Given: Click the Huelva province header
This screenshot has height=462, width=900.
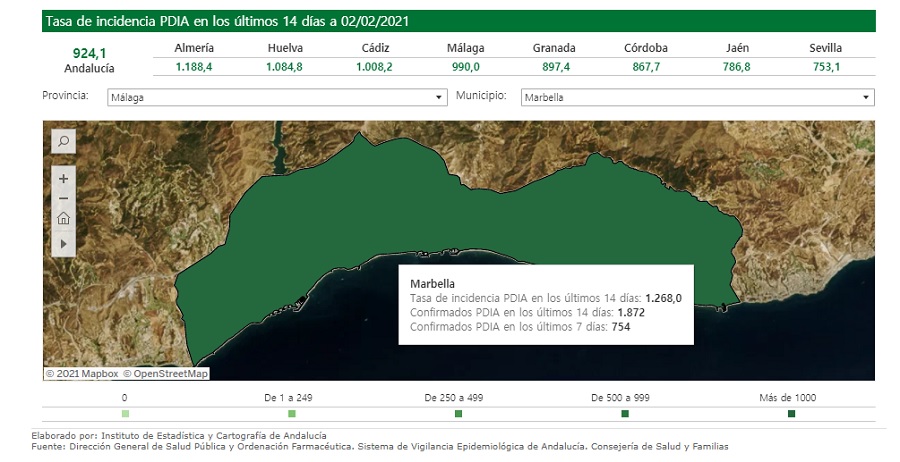Looking at the screenshot, I should point(285,48).
